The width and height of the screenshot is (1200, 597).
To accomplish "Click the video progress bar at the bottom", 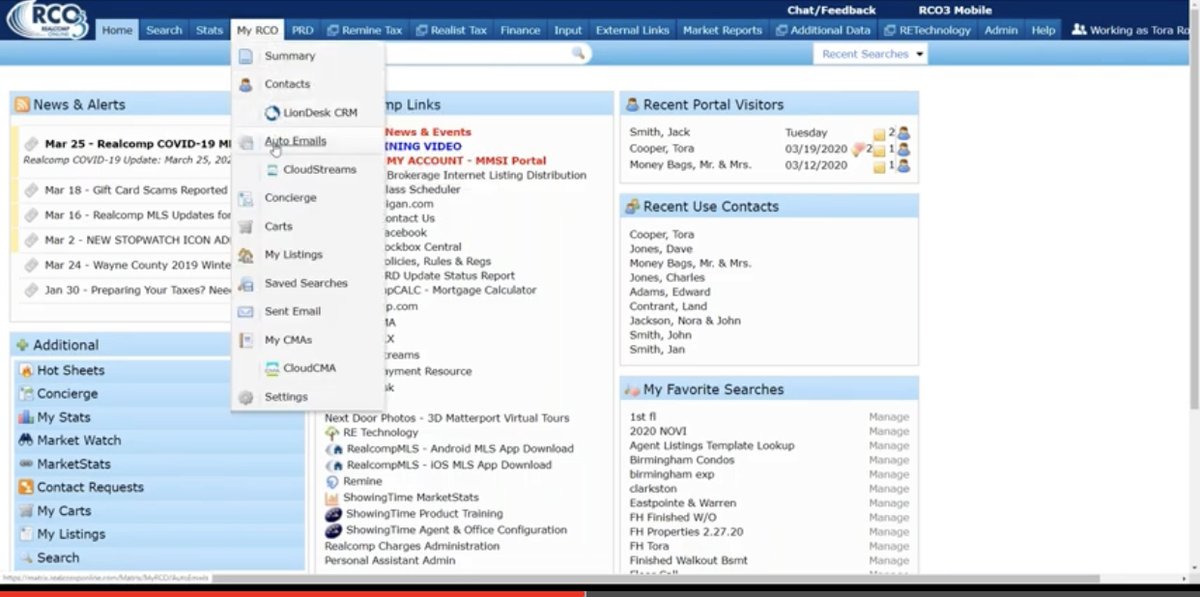I will pos(600,593).
